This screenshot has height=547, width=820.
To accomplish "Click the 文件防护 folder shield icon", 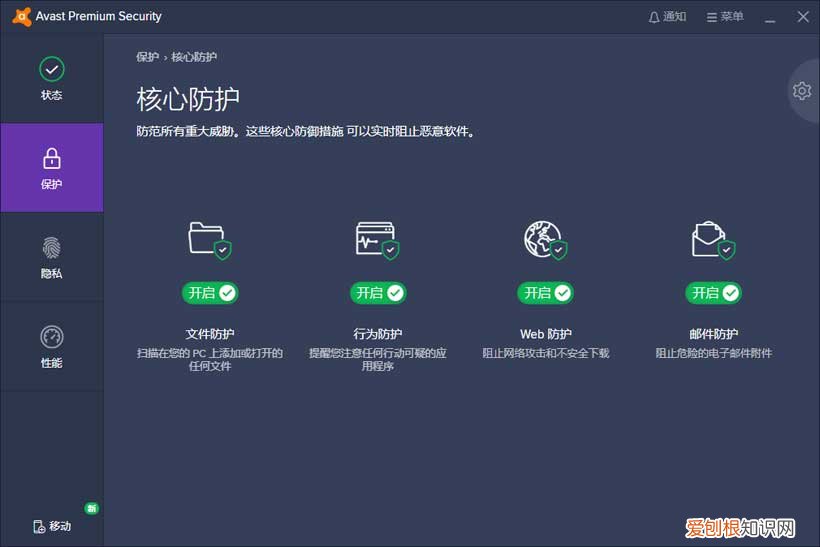I will (x=210, y=241).
